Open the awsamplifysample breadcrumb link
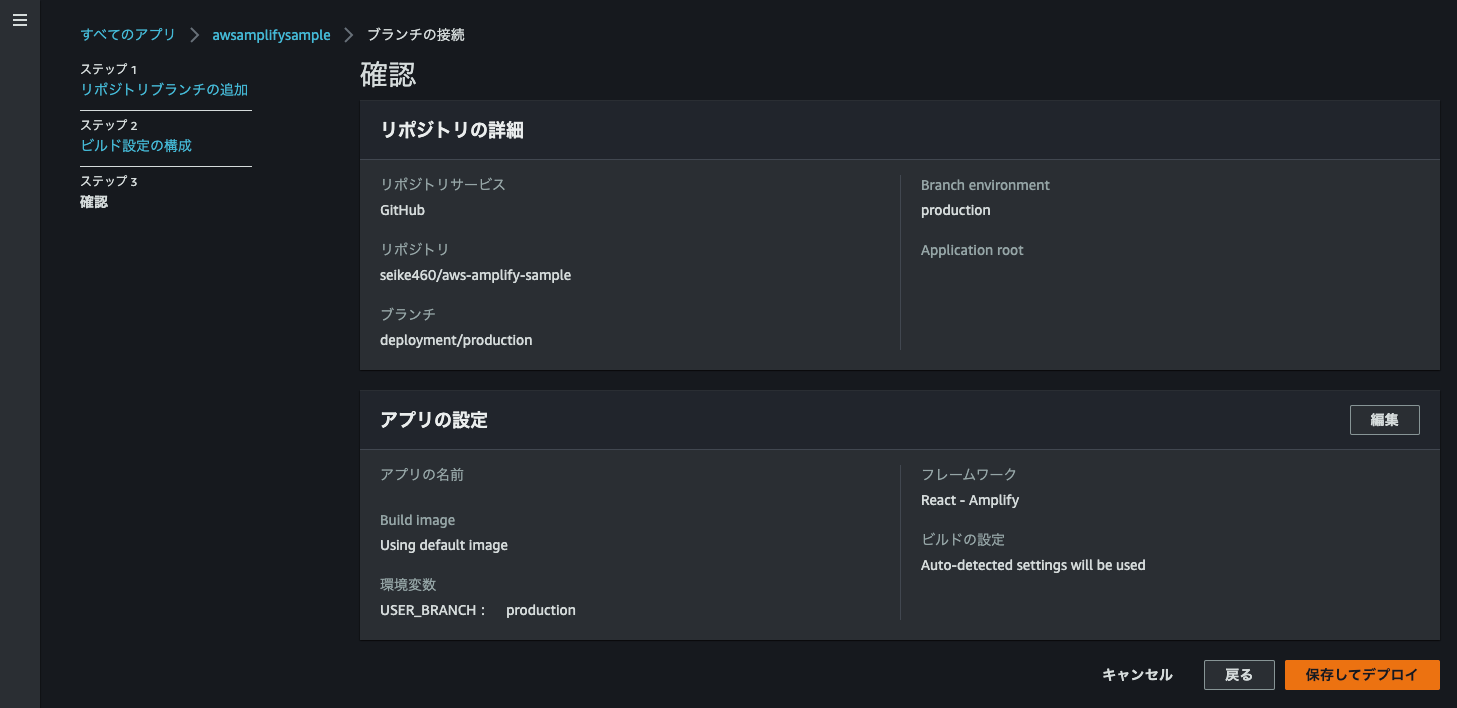 point(271,35)
